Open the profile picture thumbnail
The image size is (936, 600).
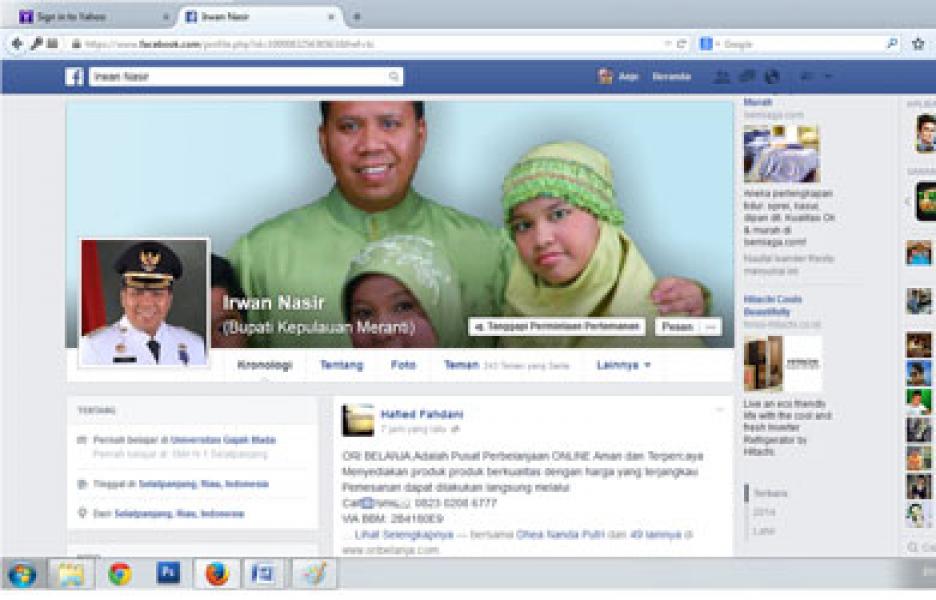(144, 303)
